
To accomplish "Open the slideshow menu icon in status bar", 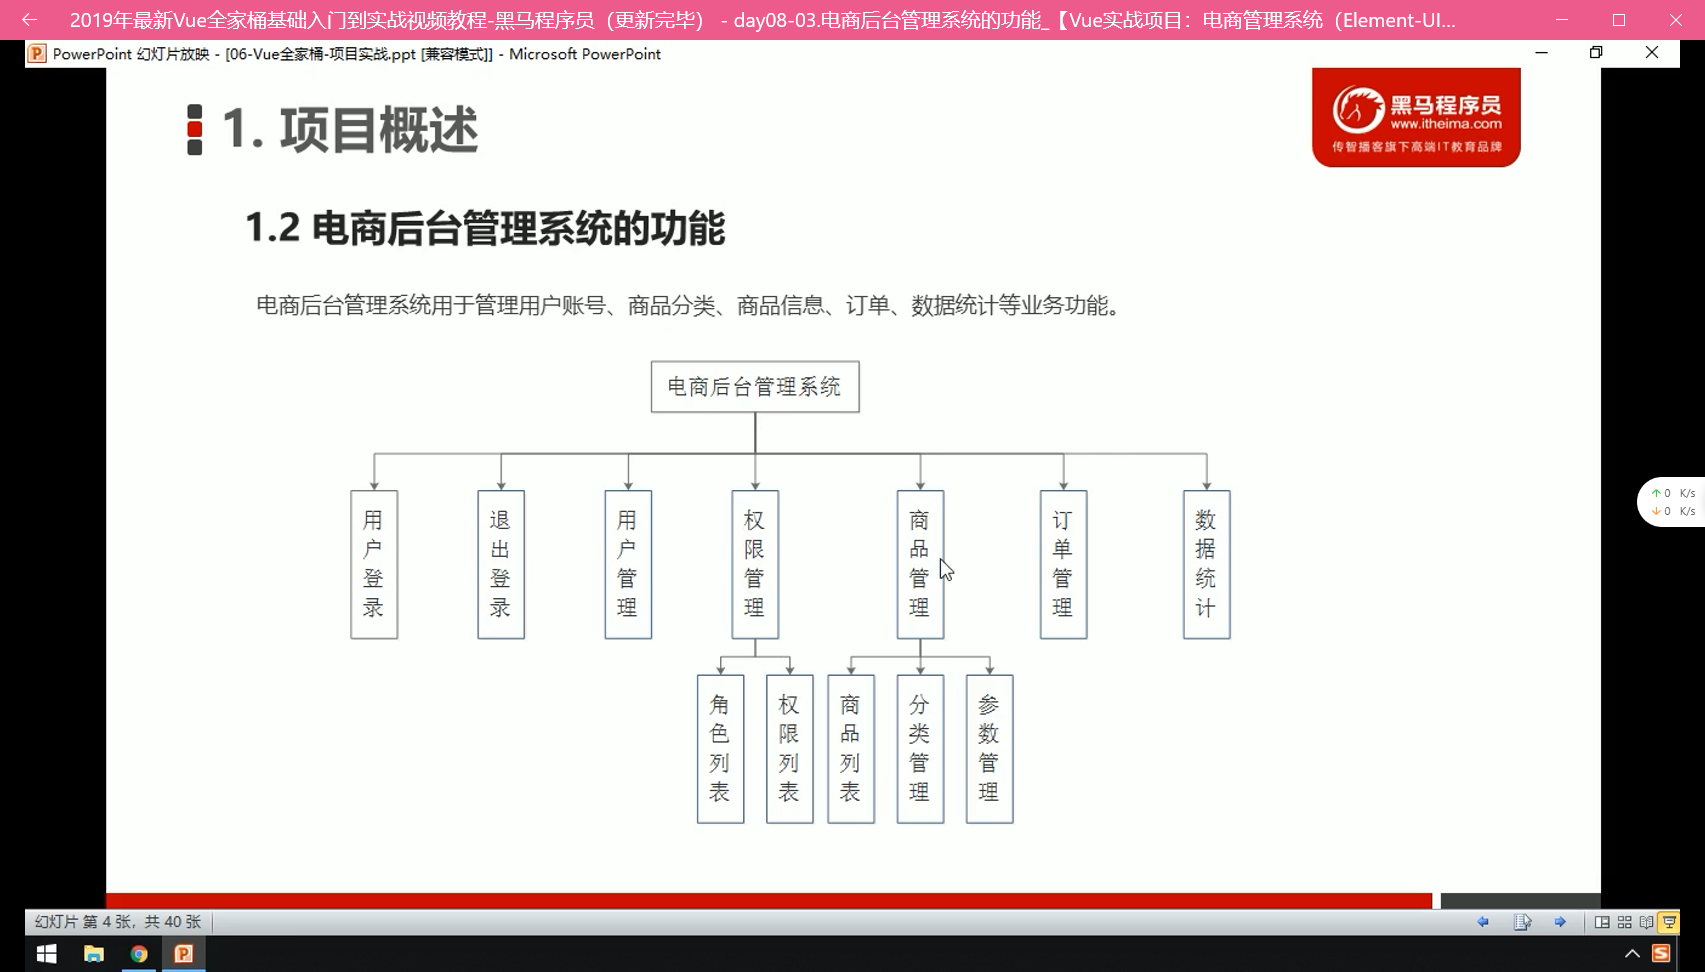I will tap(1522, 922).
